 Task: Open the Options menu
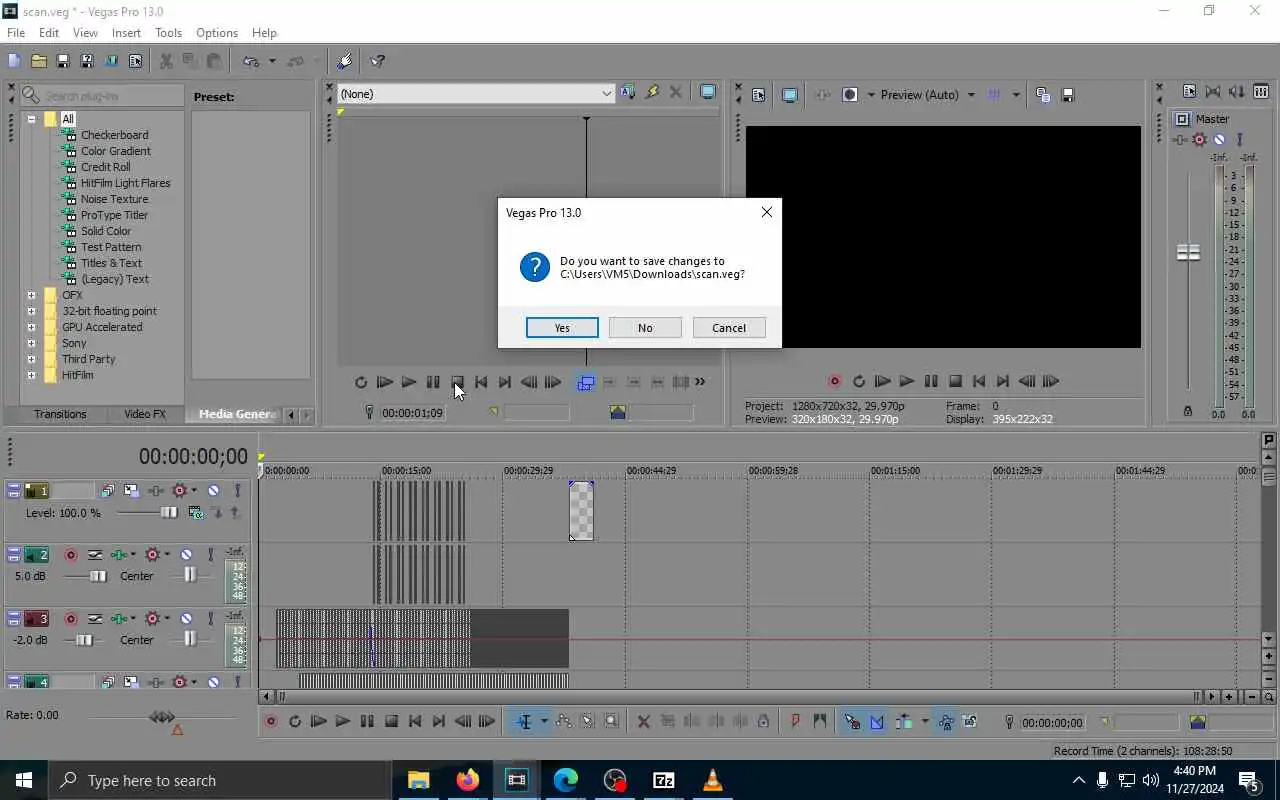pyautogui.click(x=216, y=33)
